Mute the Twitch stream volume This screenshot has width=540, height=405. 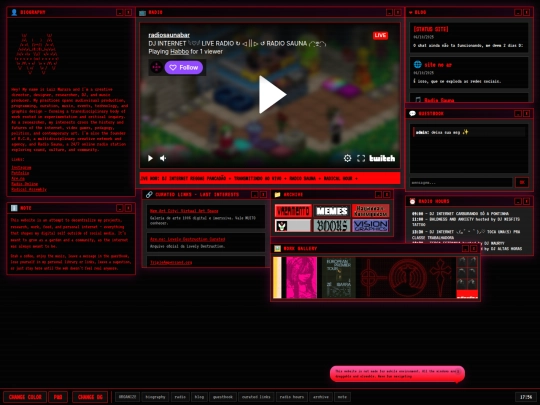tap(163, 158)
